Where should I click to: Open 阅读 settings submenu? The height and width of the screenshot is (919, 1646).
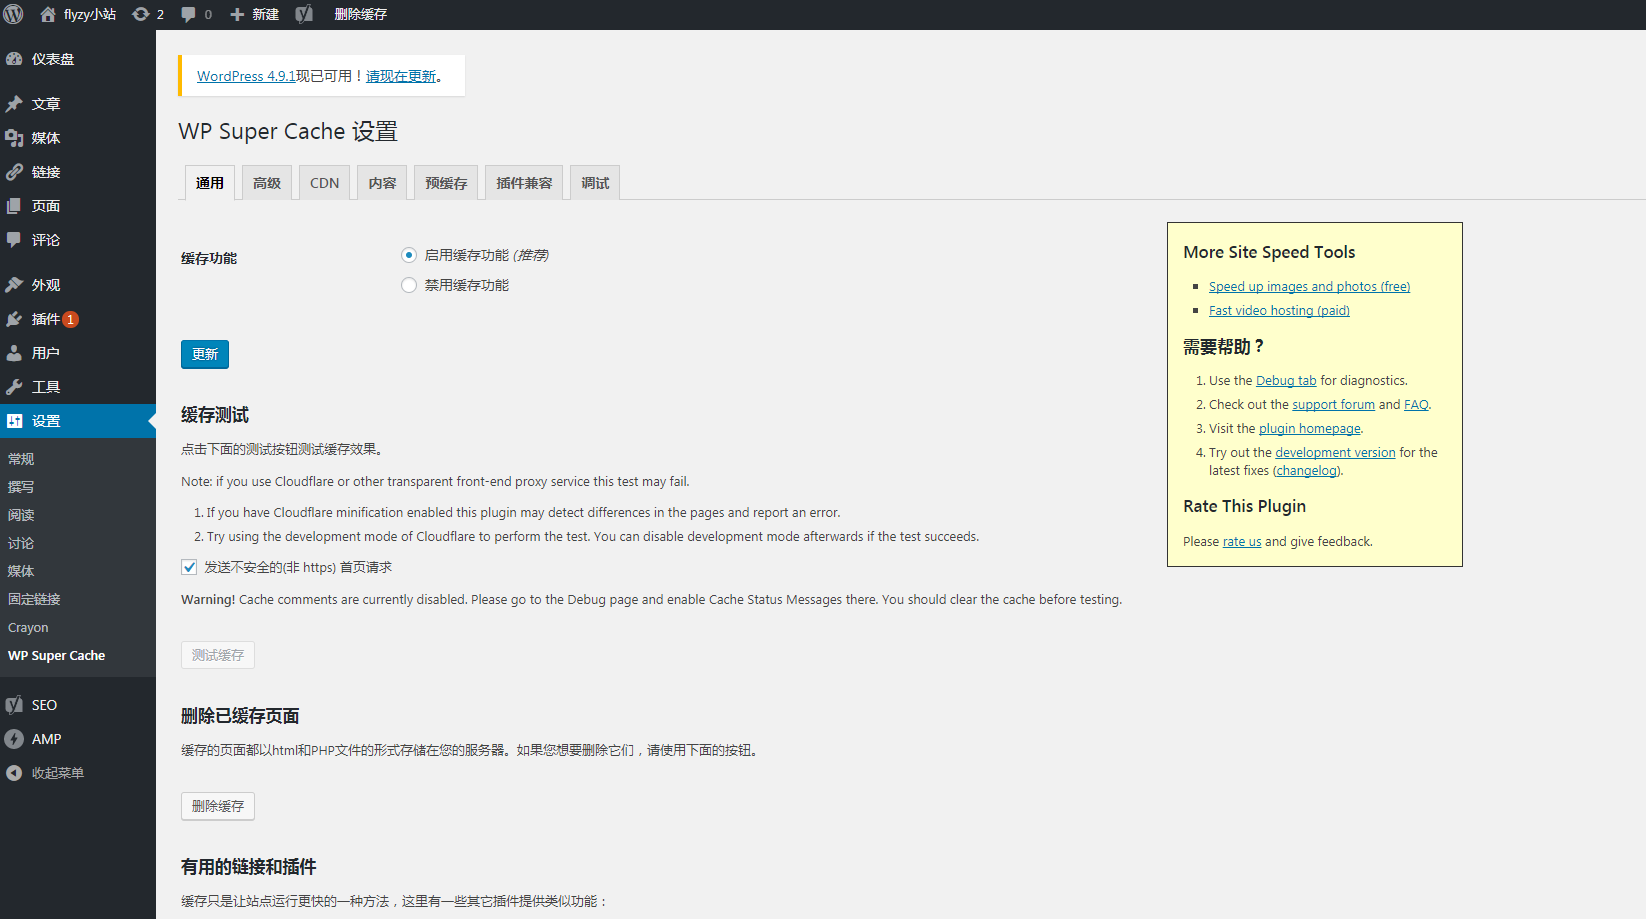[21, 515]
